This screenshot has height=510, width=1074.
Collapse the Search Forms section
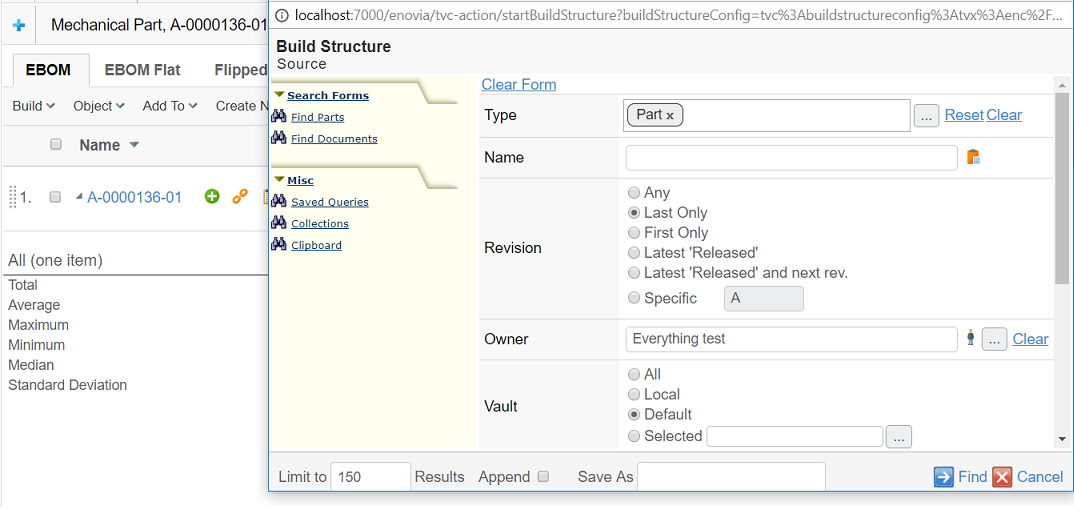pos(280,95)
